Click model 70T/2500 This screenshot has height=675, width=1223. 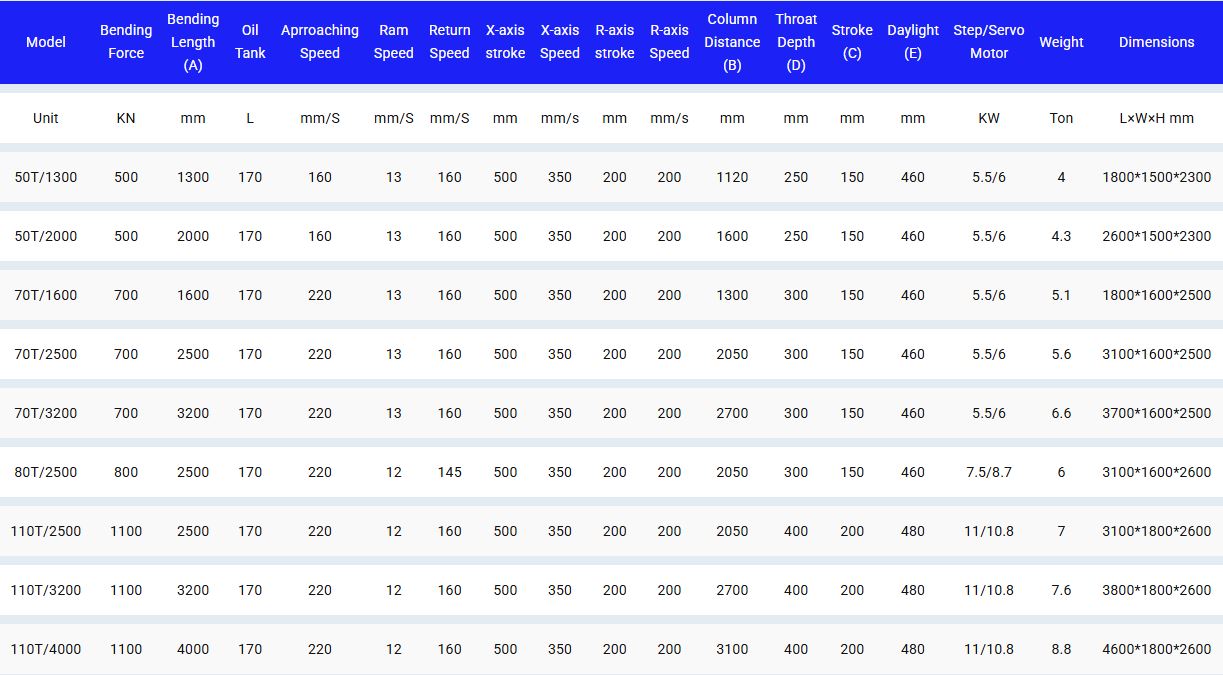click(x=46, y=354)
